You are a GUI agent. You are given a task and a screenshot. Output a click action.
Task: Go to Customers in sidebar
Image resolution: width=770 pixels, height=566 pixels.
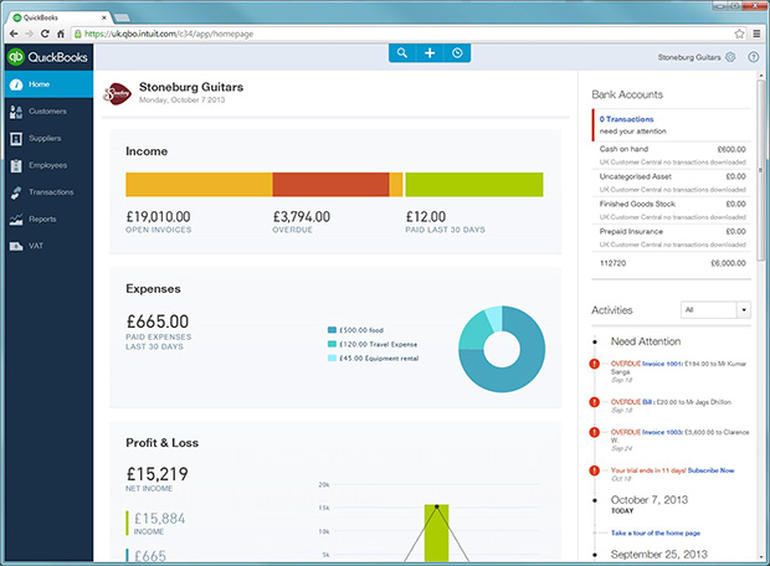point(47,111)
